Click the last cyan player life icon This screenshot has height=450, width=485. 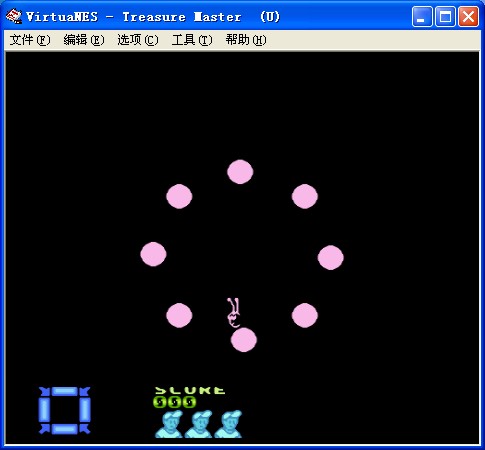pos(228,424)
